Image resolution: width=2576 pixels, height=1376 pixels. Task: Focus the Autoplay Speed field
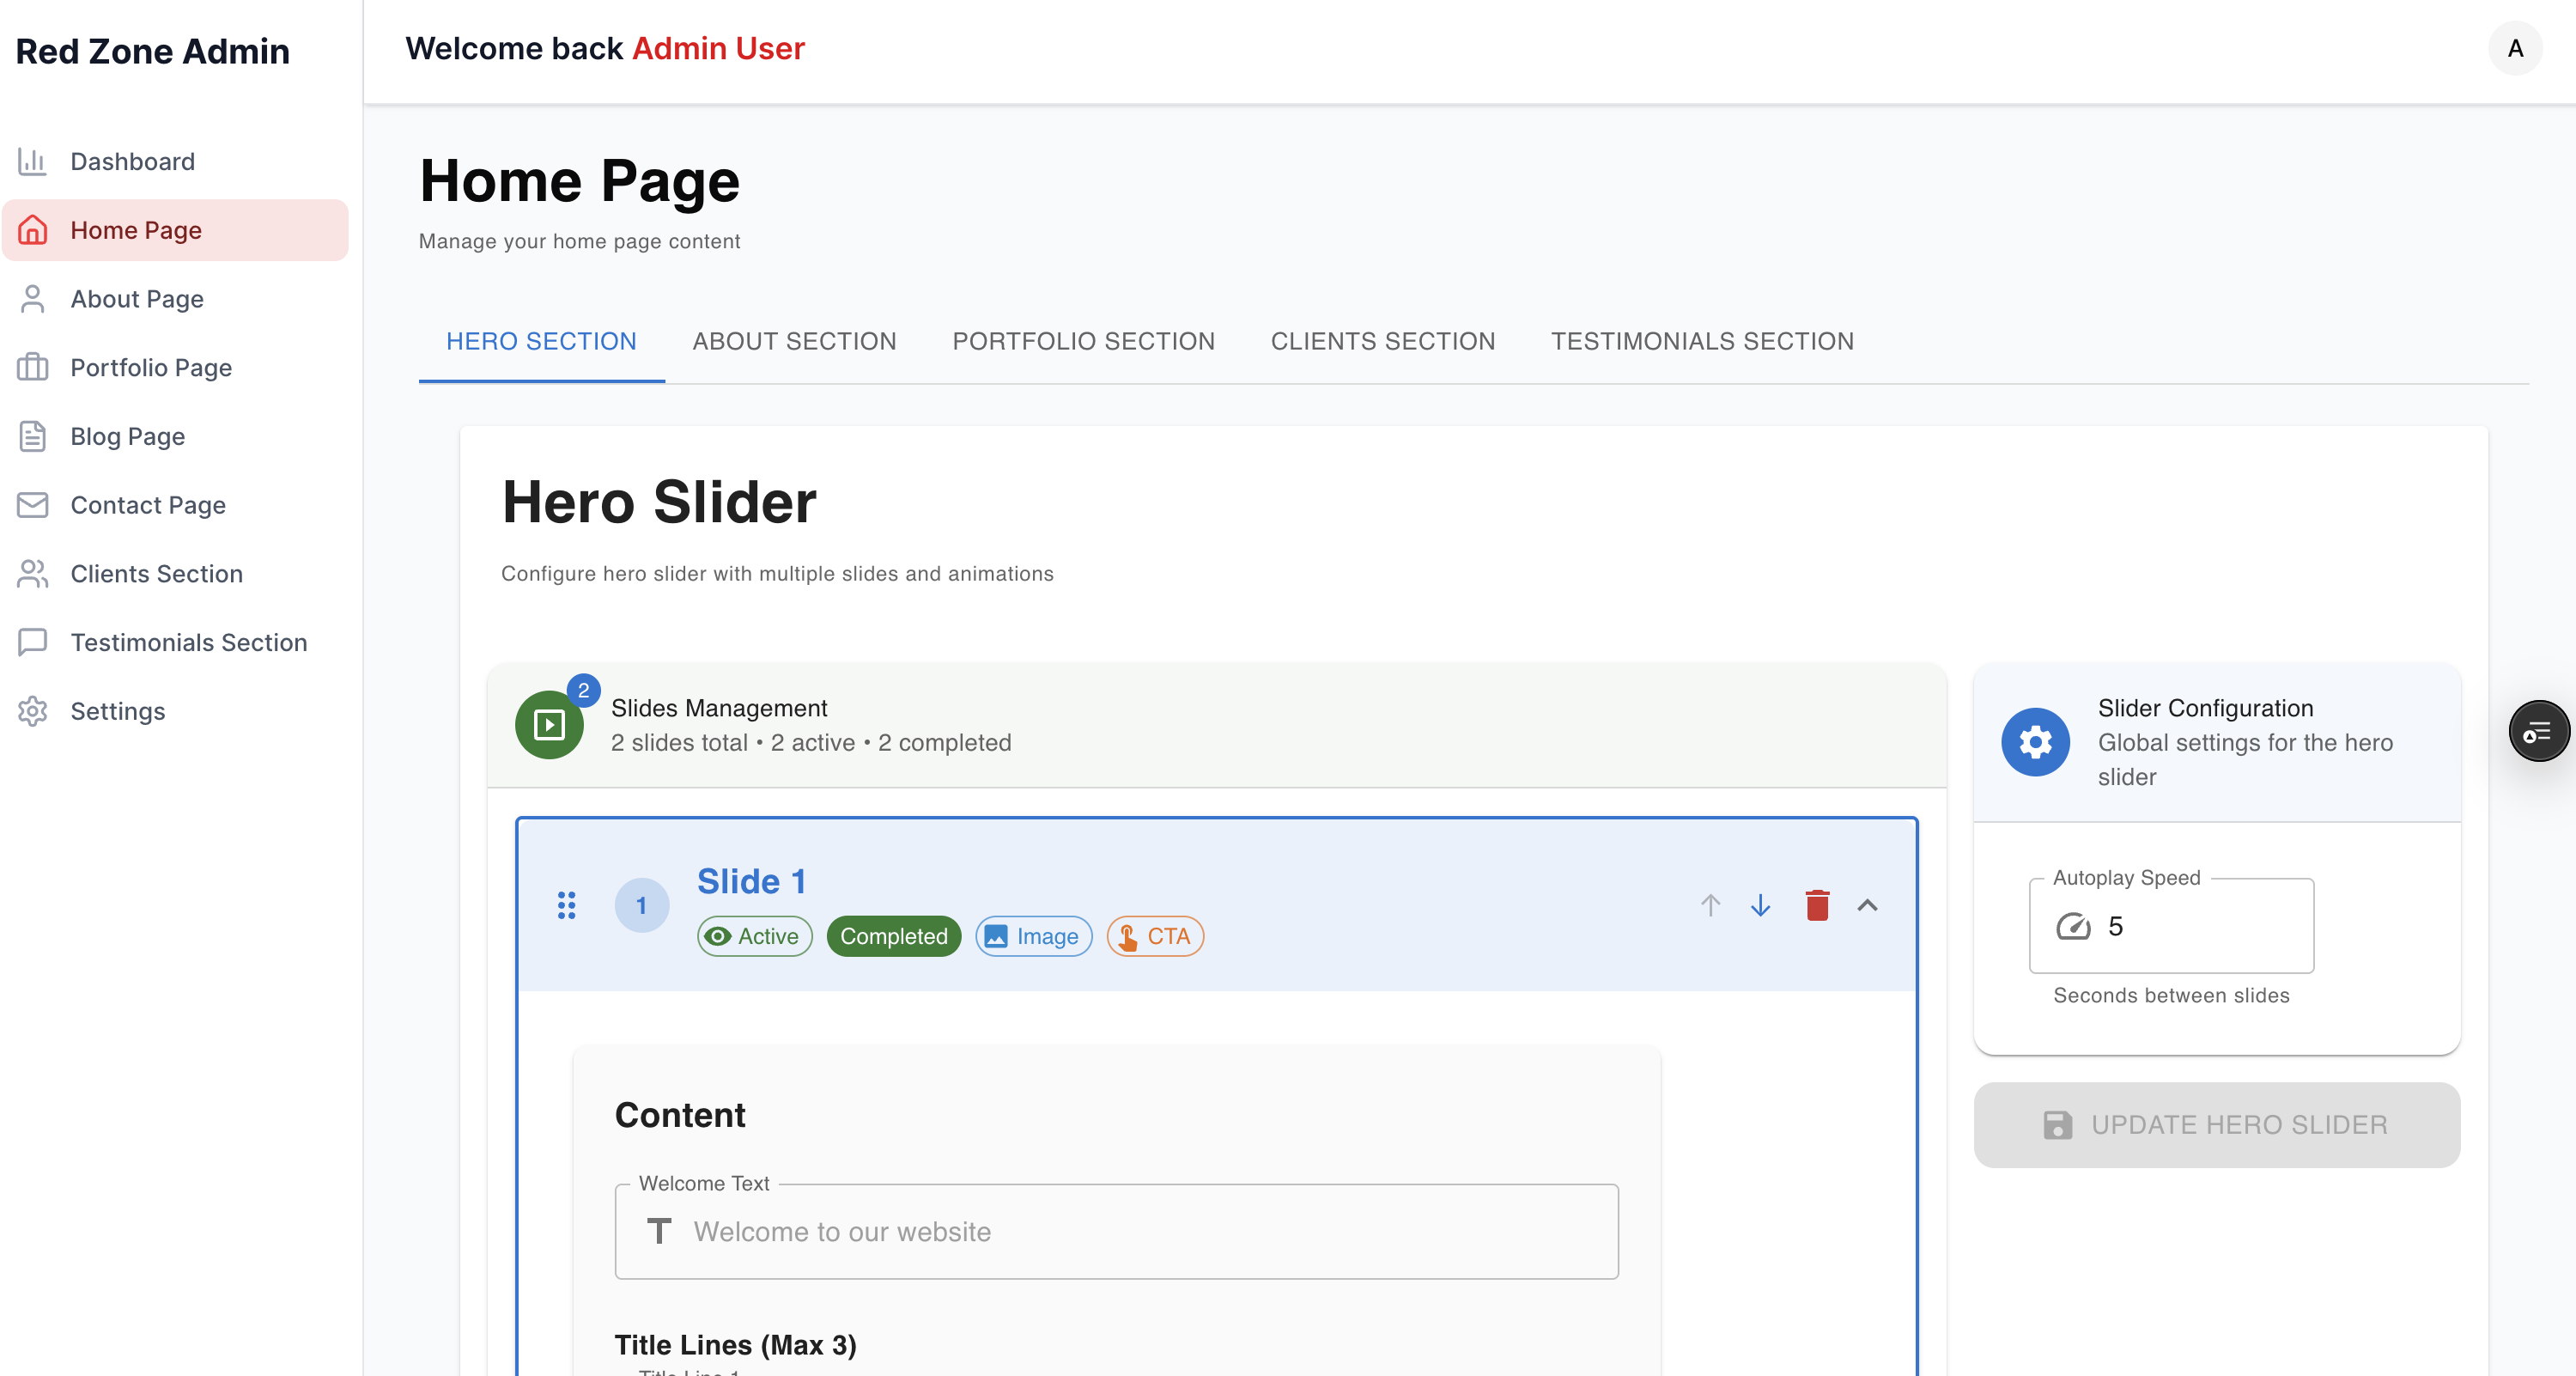pyautogui.click(x=2190, y=926)
